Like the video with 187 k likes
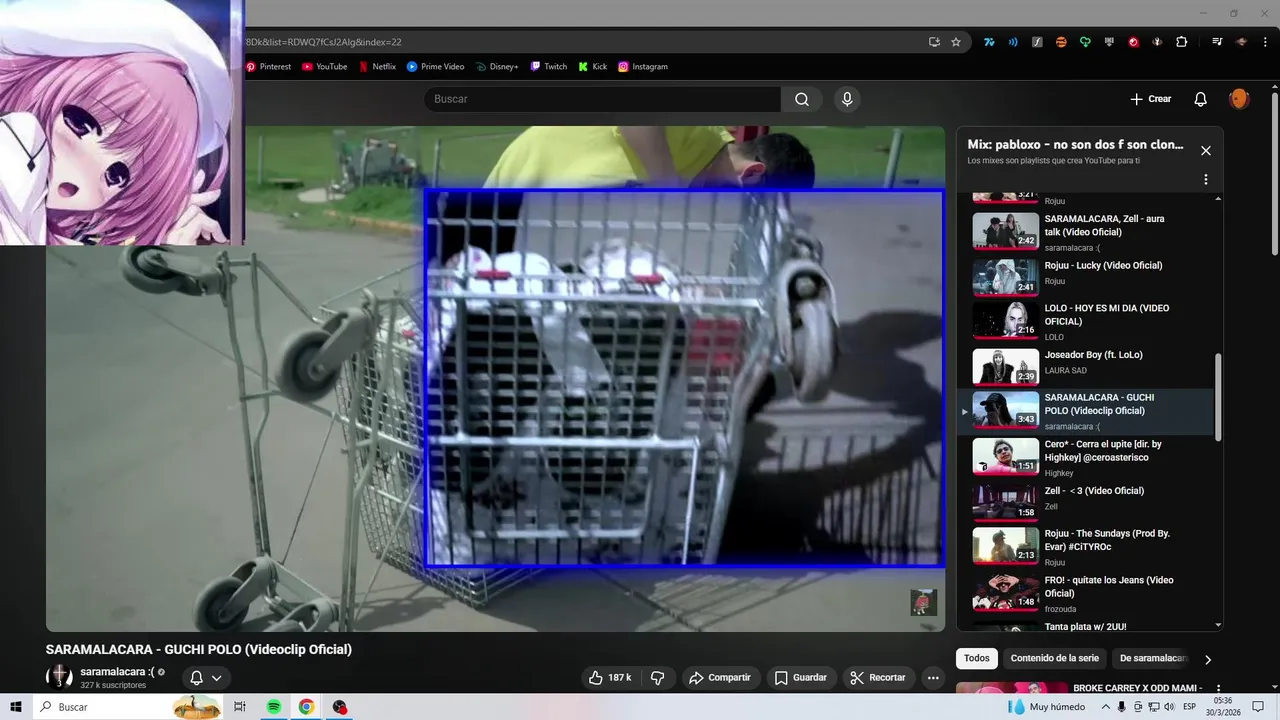This screenshot has width=1280, height=720. pyautogui.click(x=610, y=677)
